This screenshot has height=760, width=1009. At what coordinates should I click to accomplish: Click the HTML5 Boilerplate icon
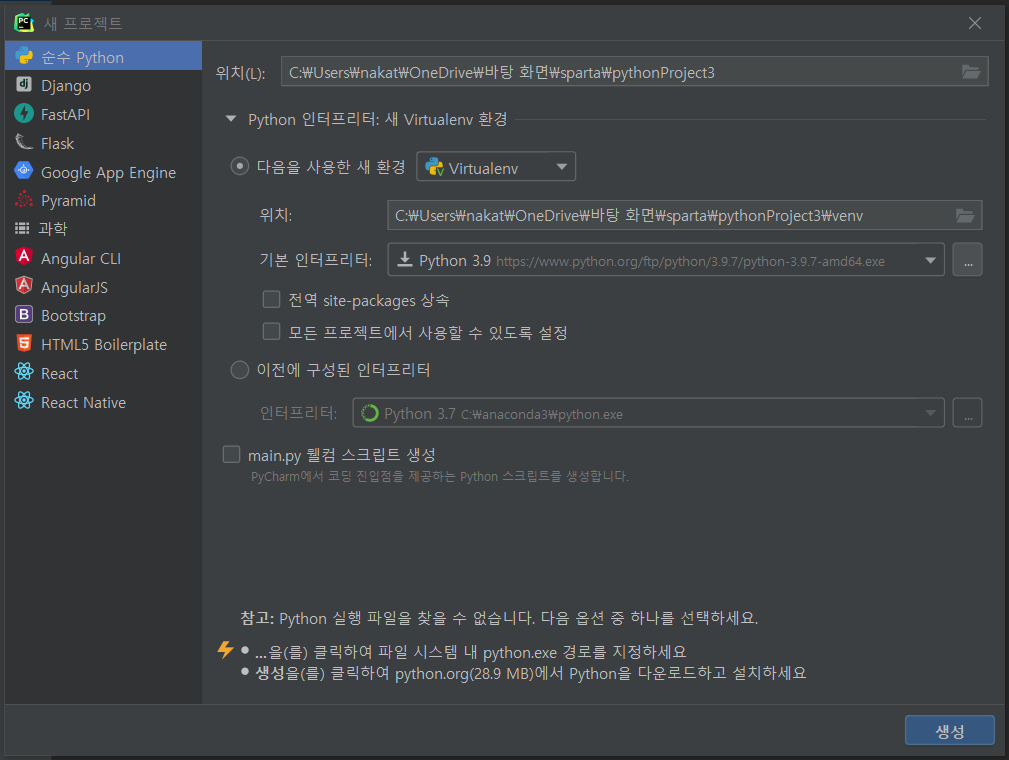pyautogui.click(x=24, y=344)
